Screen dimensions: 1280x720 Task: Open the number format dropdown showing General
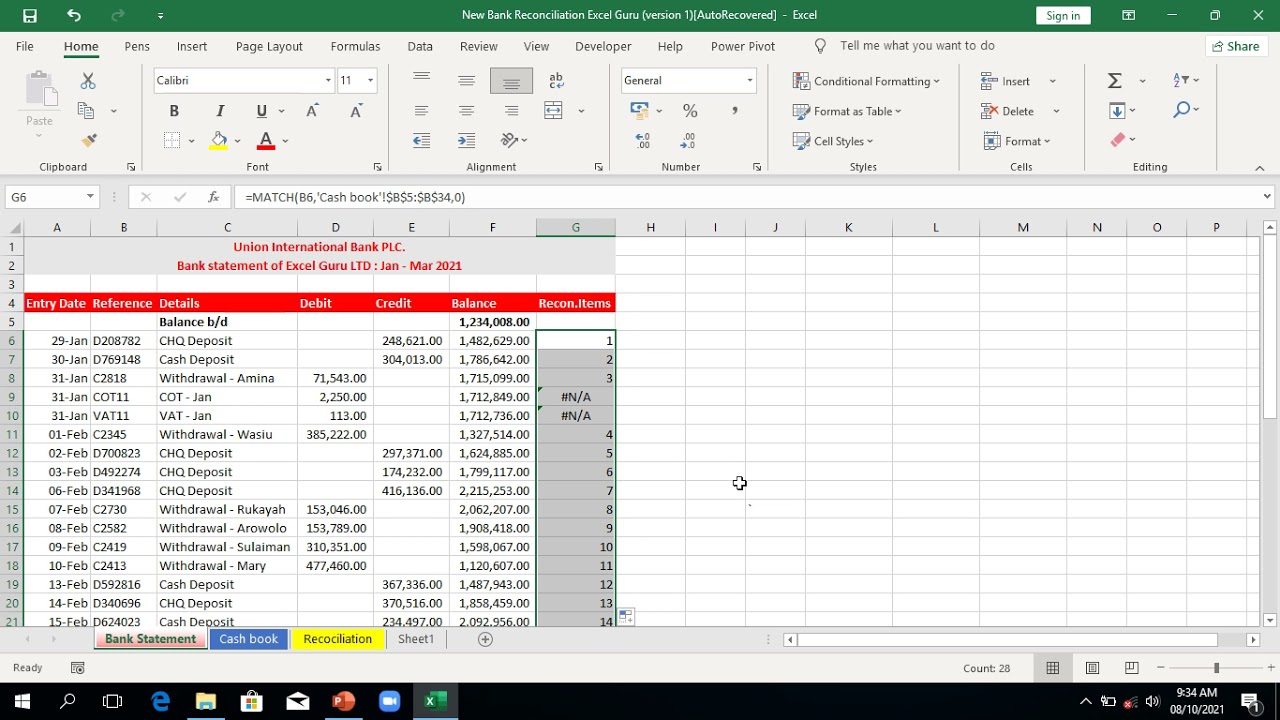(x=749, y=81)
